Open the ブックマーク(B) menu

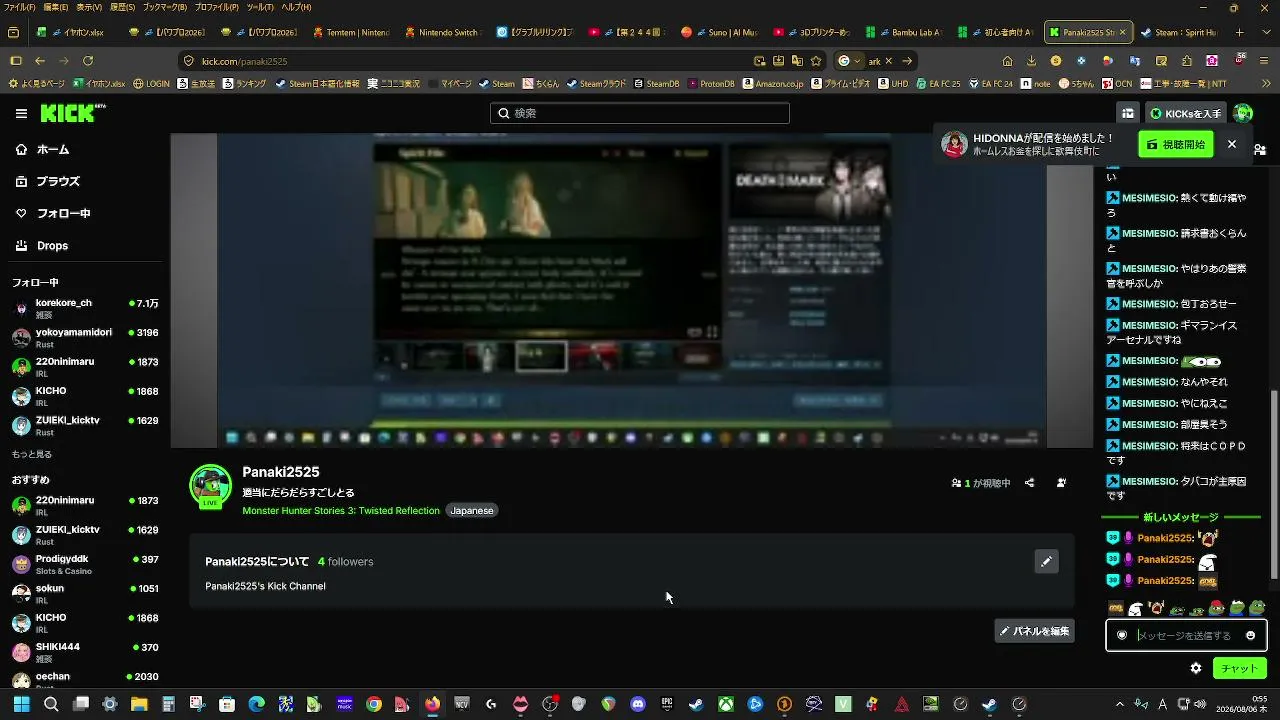[163, 7]
